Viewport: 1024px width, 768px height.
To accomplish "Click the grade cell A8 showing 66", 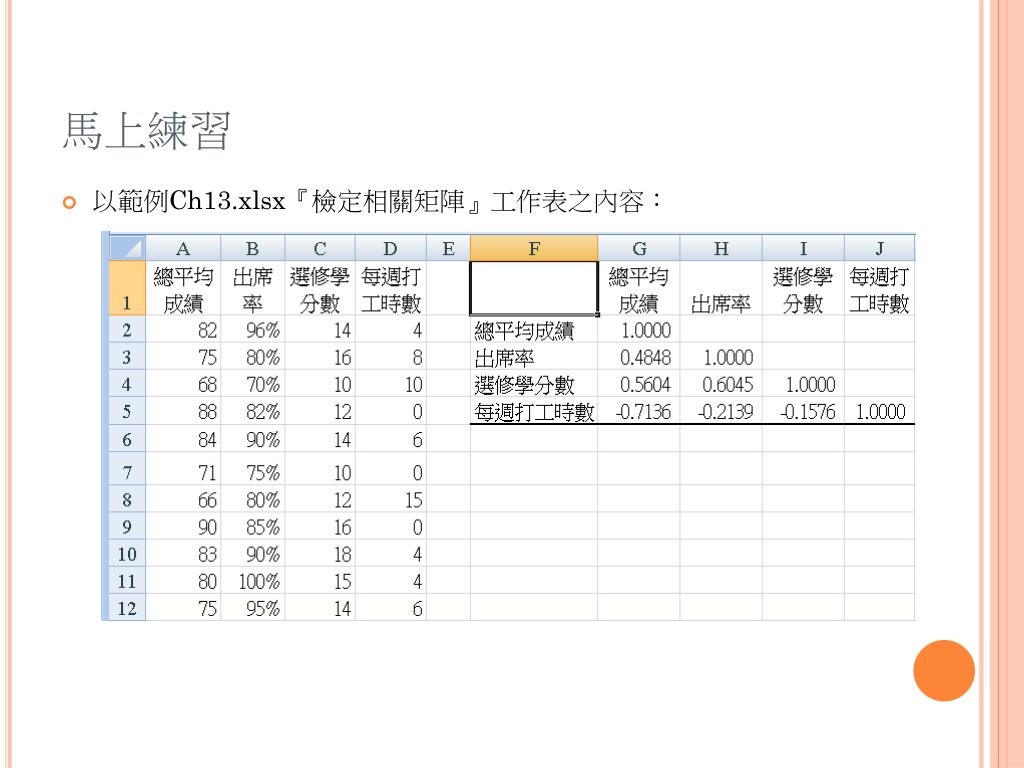I will (183, 499).
